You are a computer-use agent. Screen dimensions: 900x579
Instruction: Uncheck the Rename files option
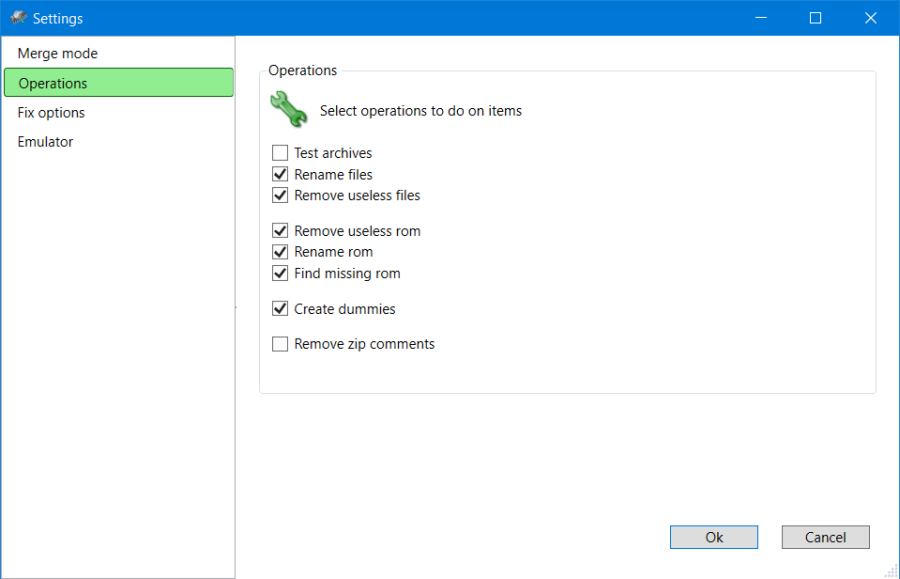(280, 174)
